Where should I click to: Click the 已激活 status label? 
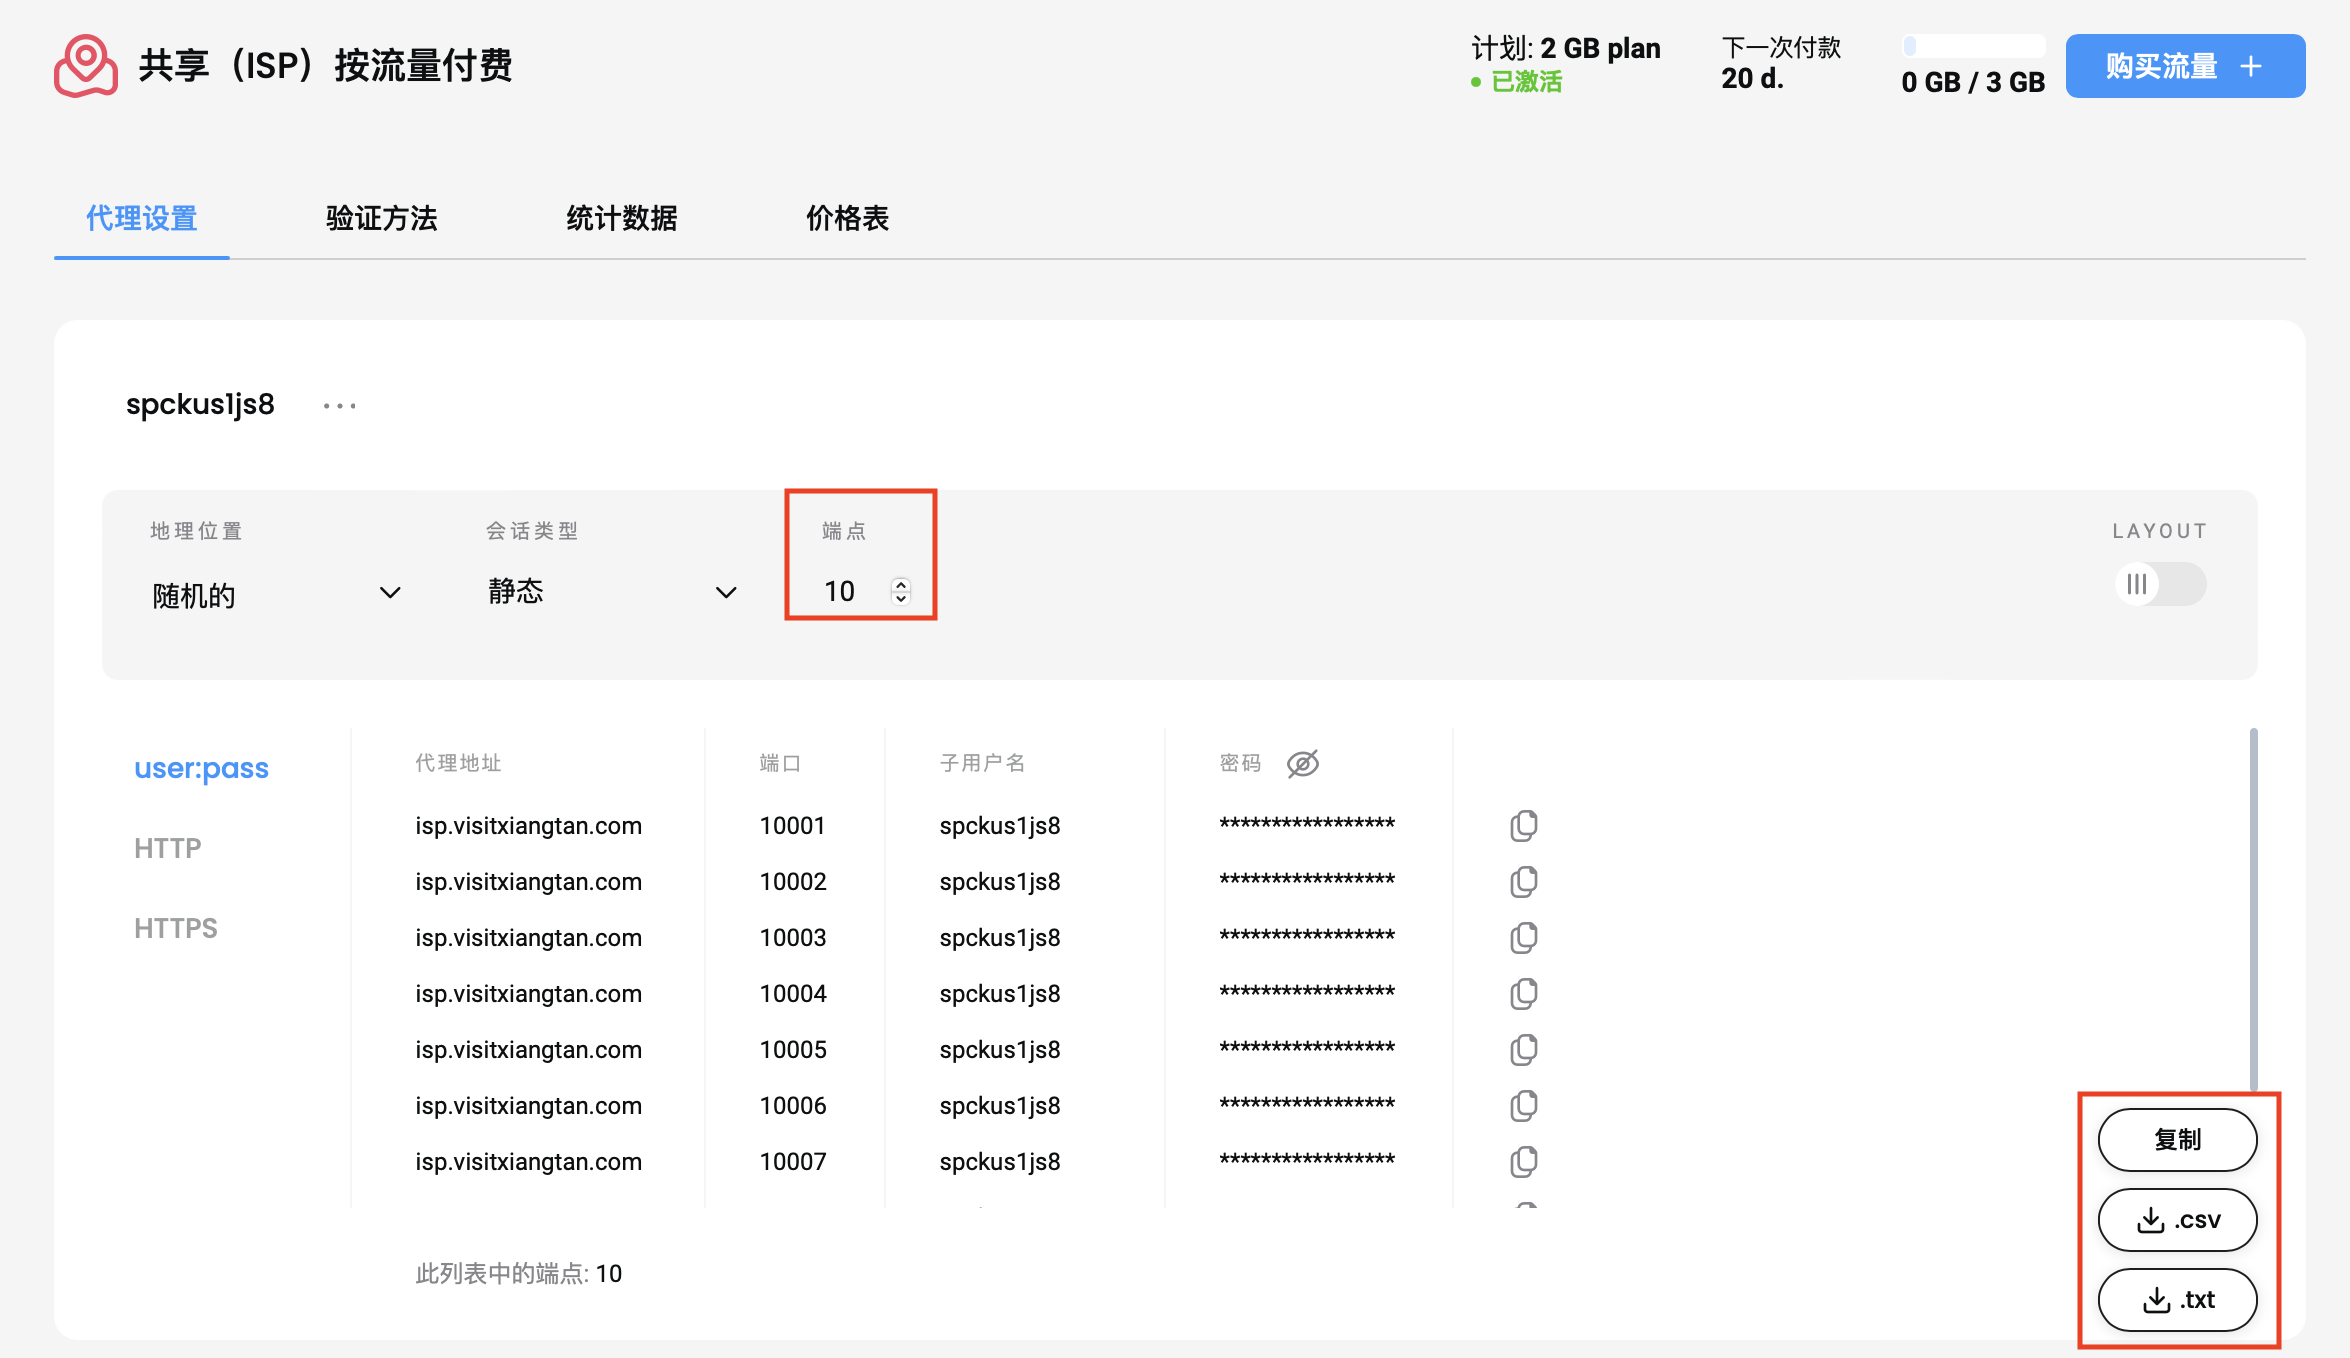click(x=1526, y=82)
